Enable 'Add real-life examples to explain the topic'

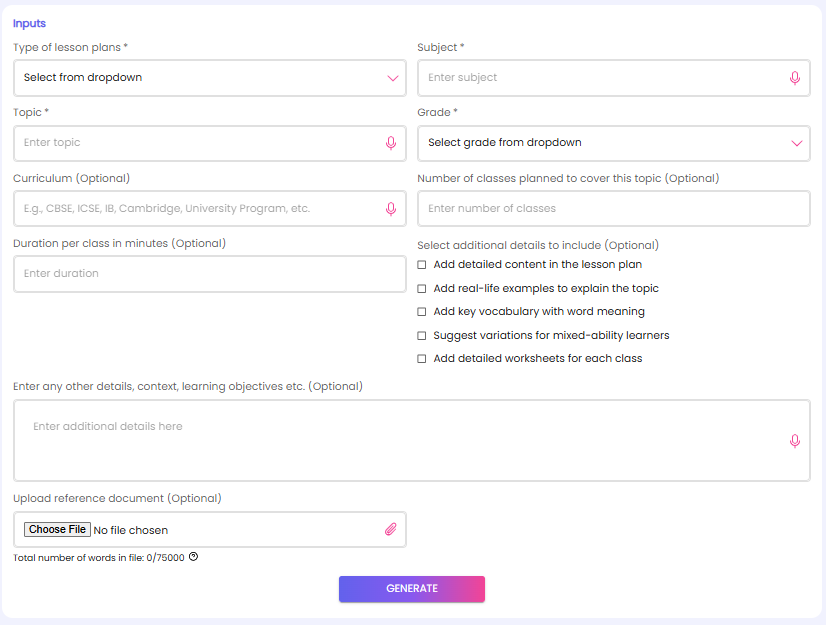click(421, 289)
